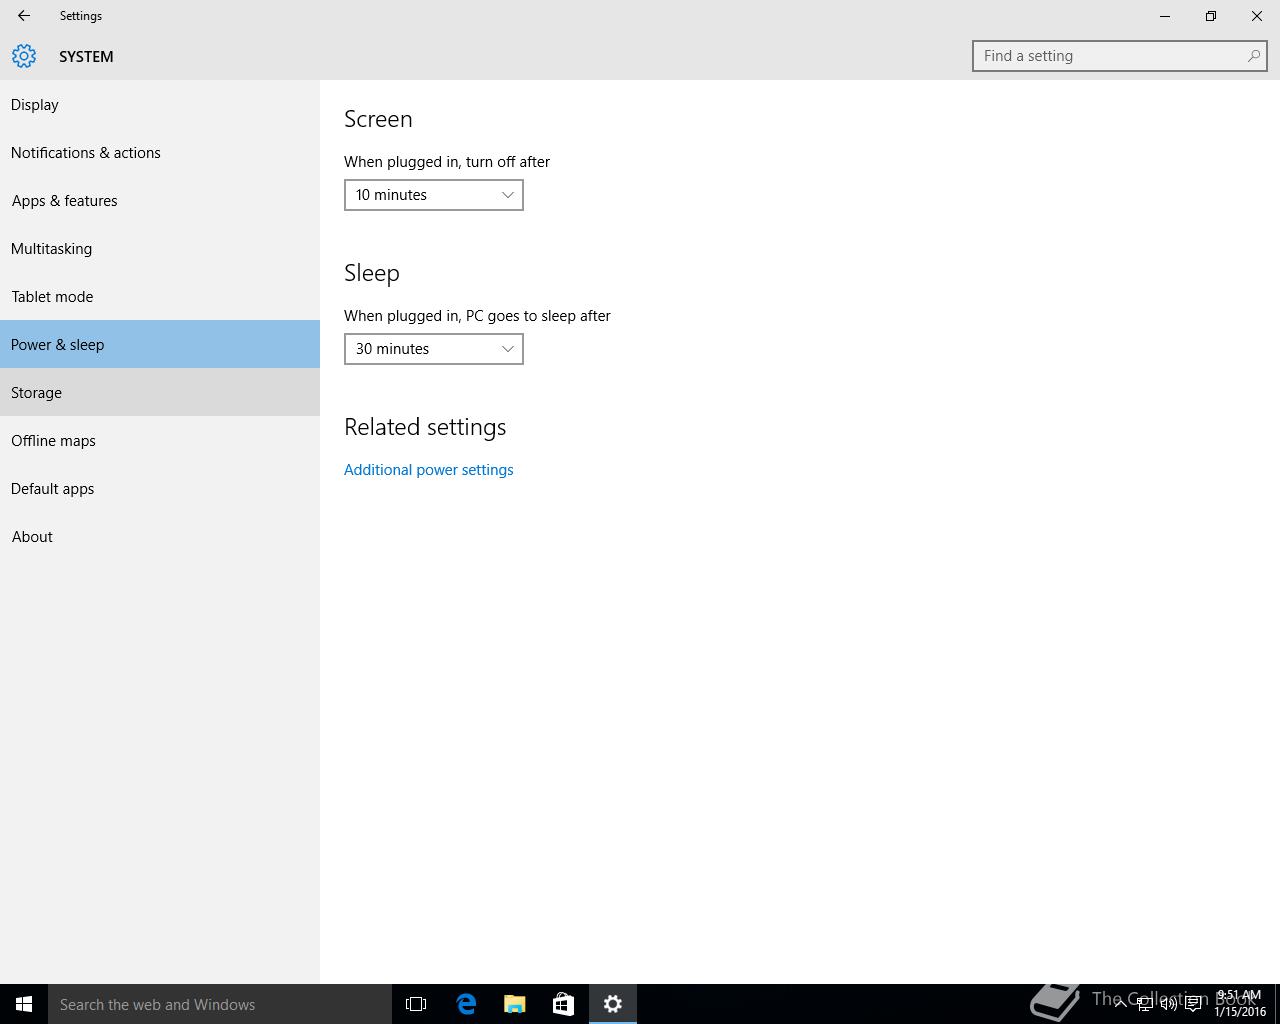
Task: Show hidden system tray icons
Action: coord(1120,1004)
